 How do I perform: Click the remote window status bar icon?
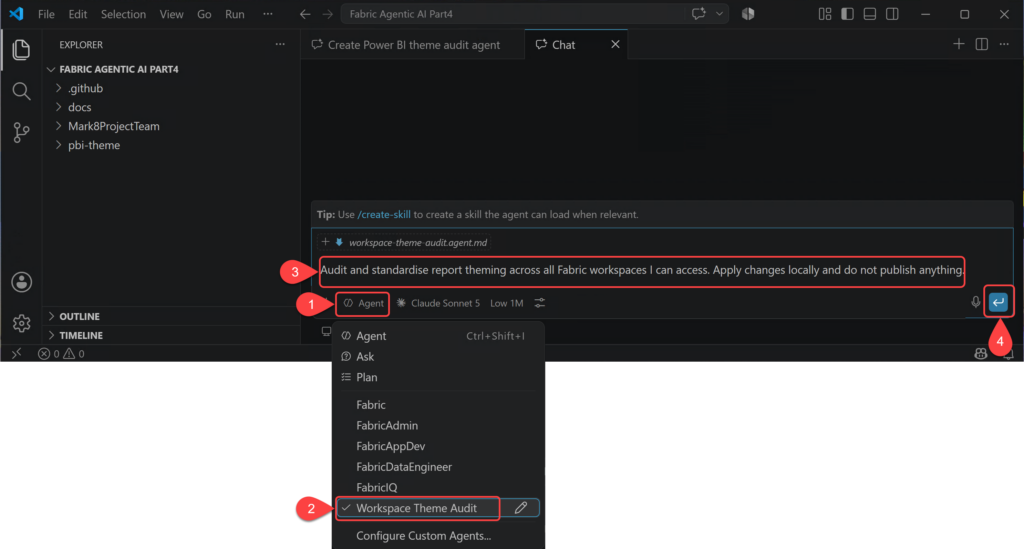(16, 353)
